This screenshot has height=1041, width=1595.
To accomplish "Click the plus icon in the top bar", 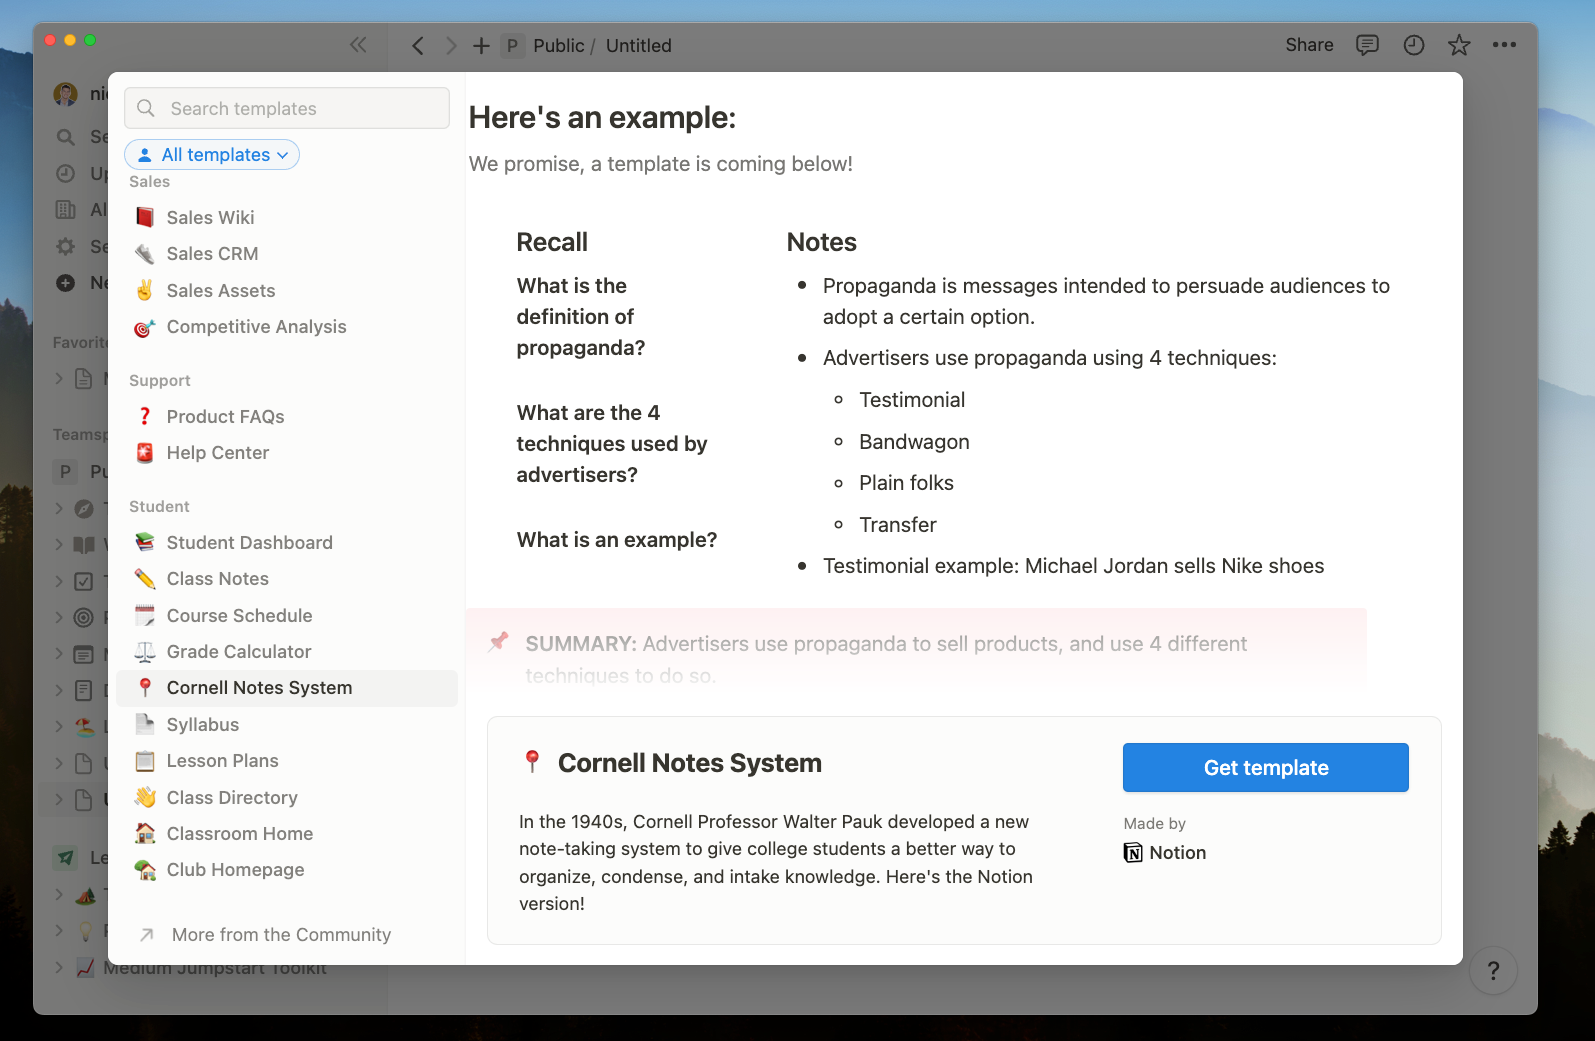I will [481, 46].
